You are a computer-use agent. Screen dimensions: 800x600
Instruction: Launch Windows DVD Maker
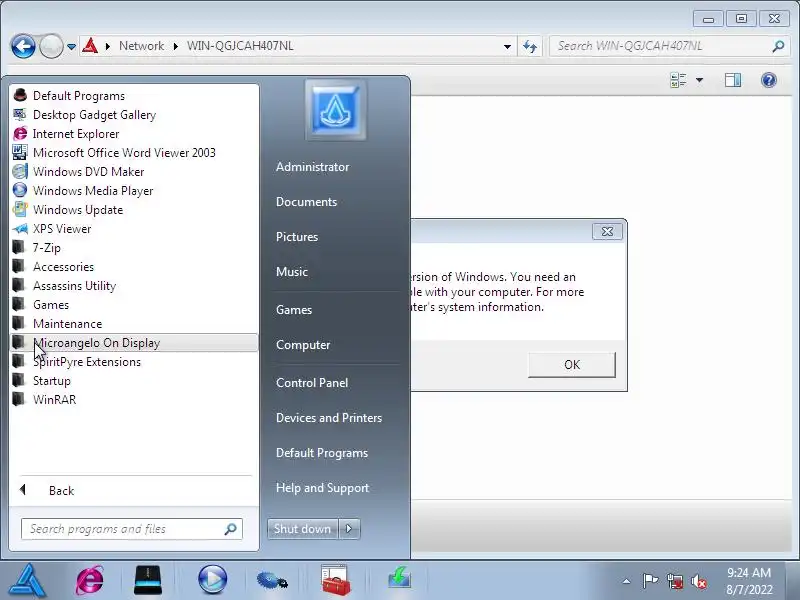pyautogui.click(x=134, y=171)
